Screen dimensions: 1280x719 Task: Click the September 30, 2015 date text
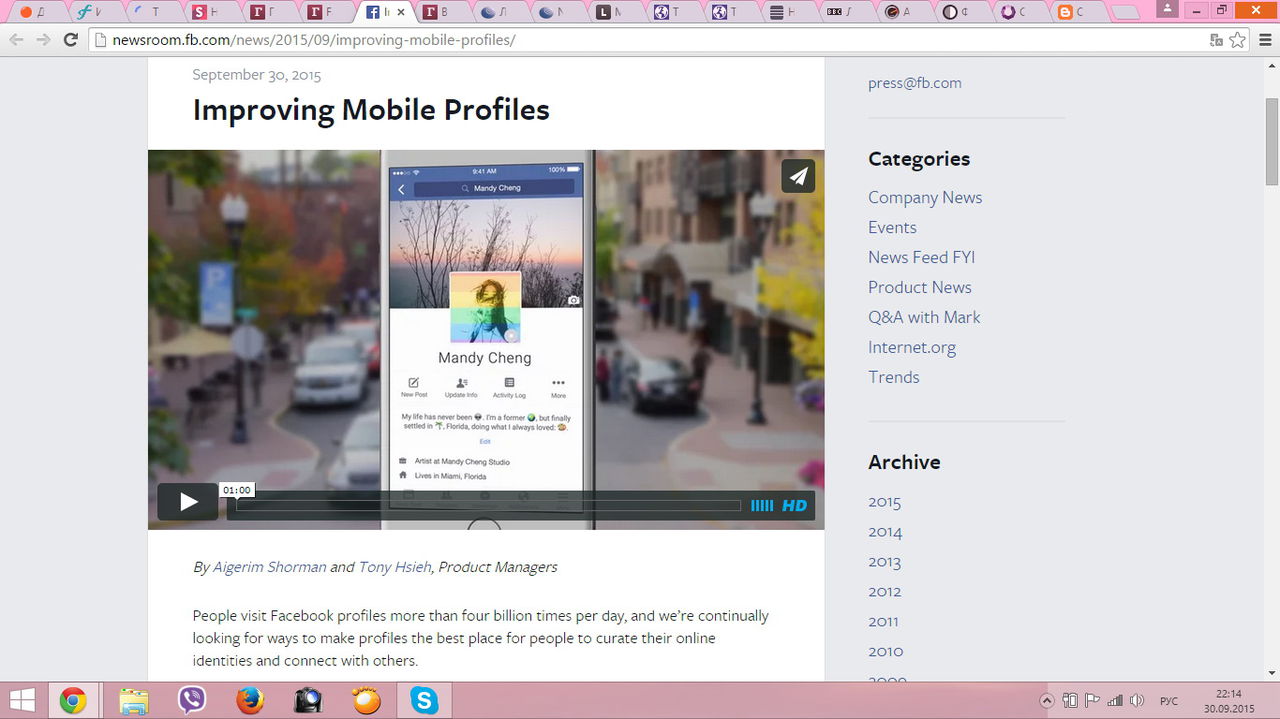pos(257,75)
